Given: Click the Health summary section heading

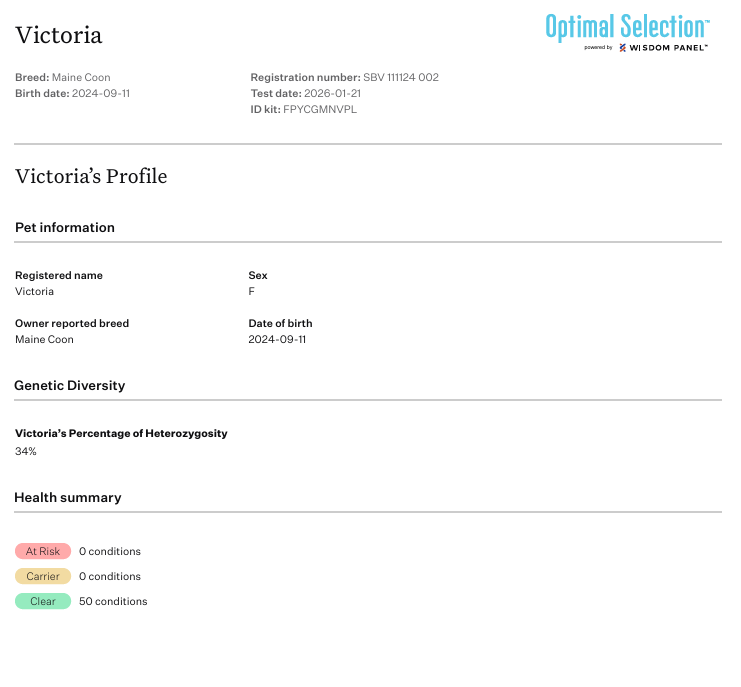Looking at the screenshot, I should point(68,498).
